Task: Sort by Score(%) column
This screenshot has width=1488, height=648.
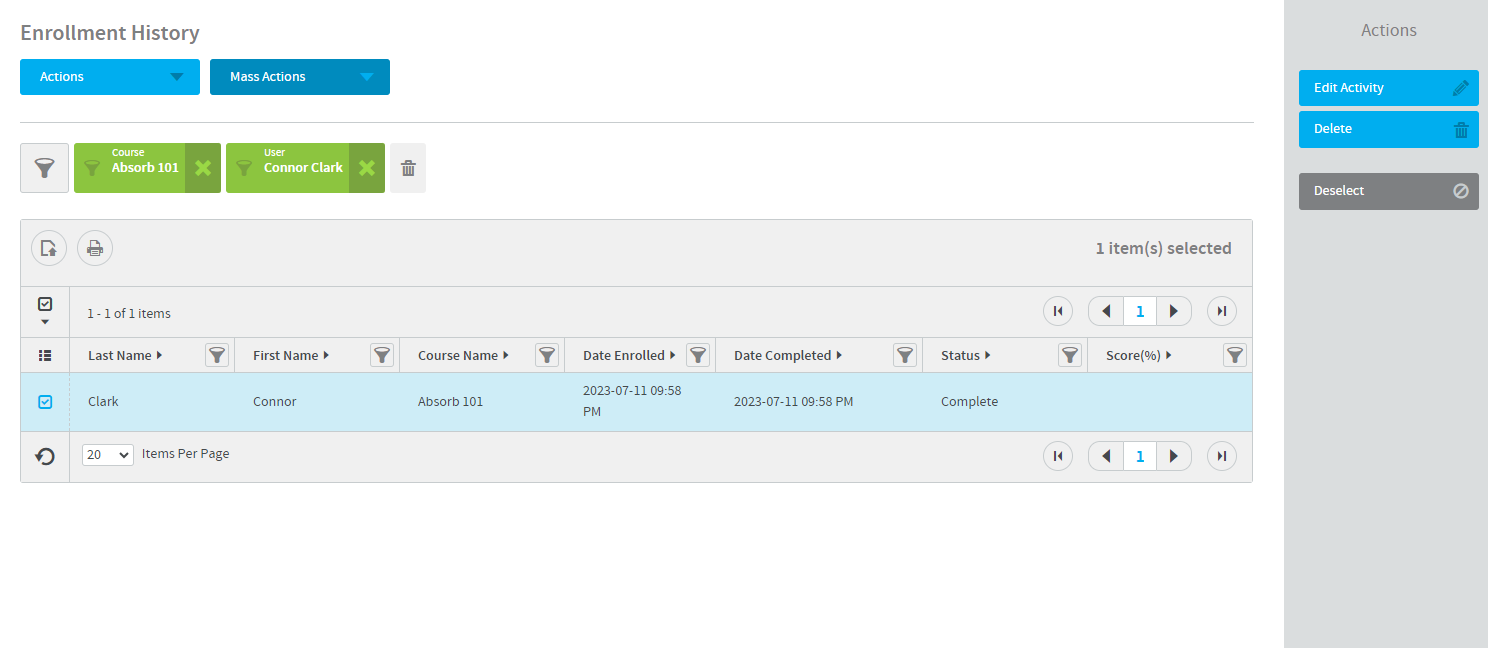Action: (1139, 355)
